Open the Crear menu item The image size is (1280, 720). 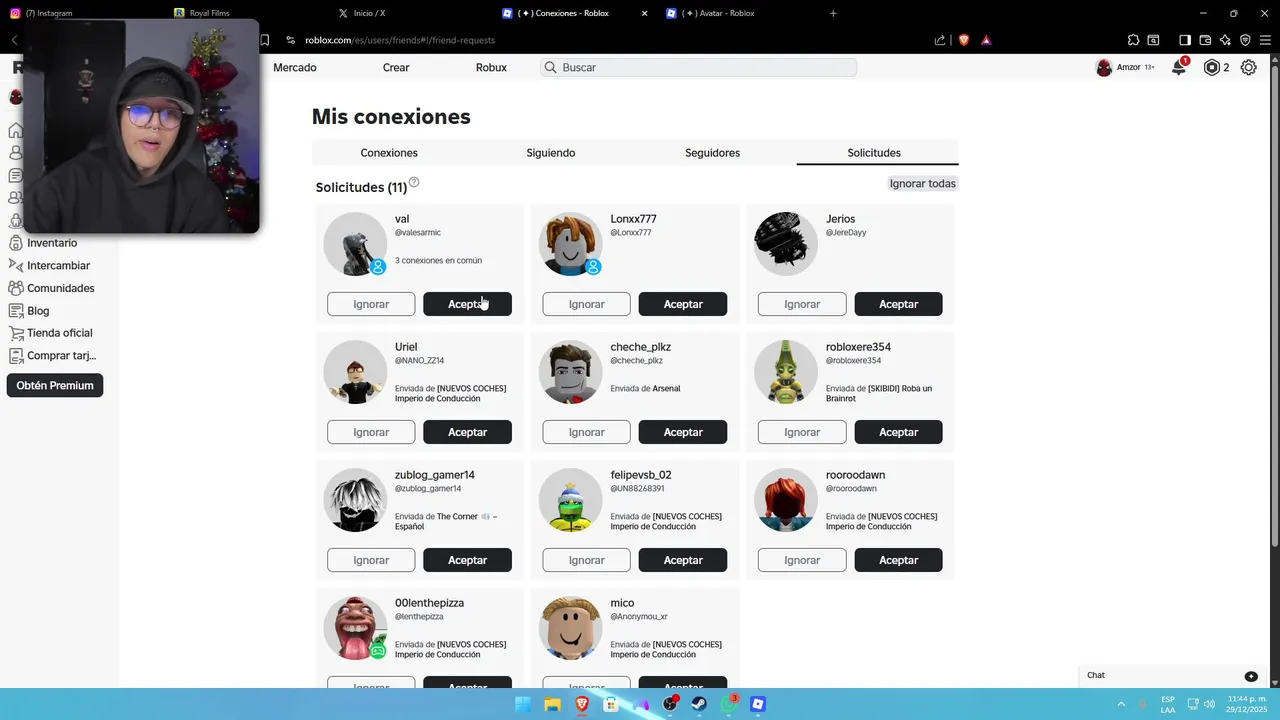coord(396,67)
